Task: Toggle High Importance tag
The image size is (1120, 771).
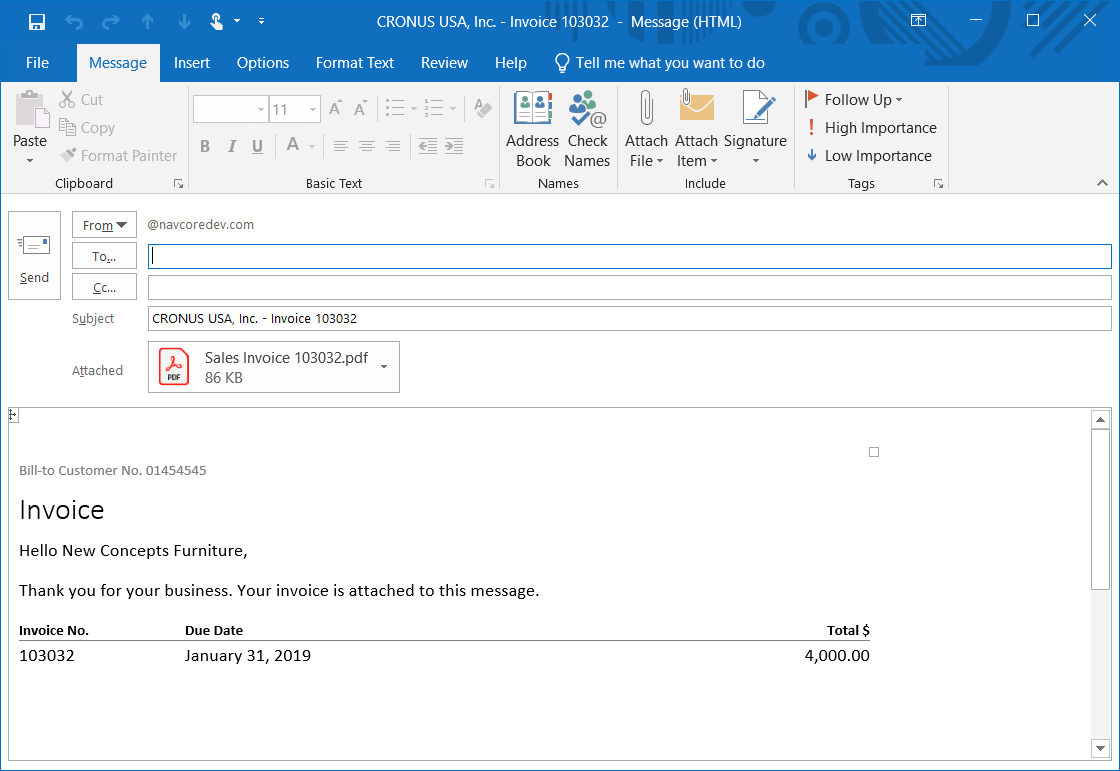Action: click(x=870, y=128)
